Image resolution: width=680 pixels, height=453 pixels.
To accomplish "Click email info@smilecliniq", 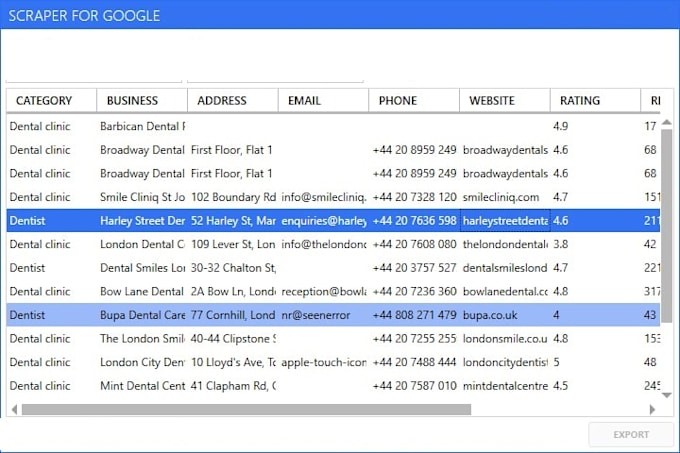I will pyautogui.click(x=324, y=197).
